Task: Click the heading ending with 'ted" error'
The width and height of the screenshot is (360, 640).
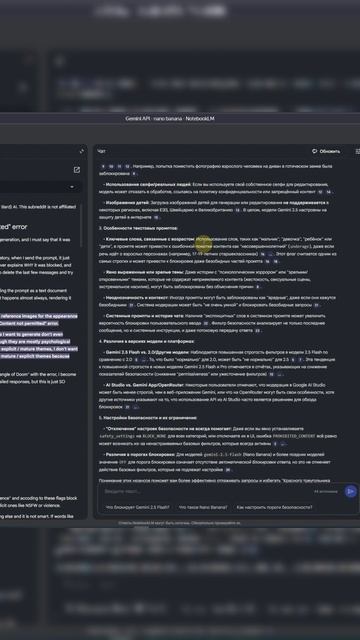Action: (14, 227)
